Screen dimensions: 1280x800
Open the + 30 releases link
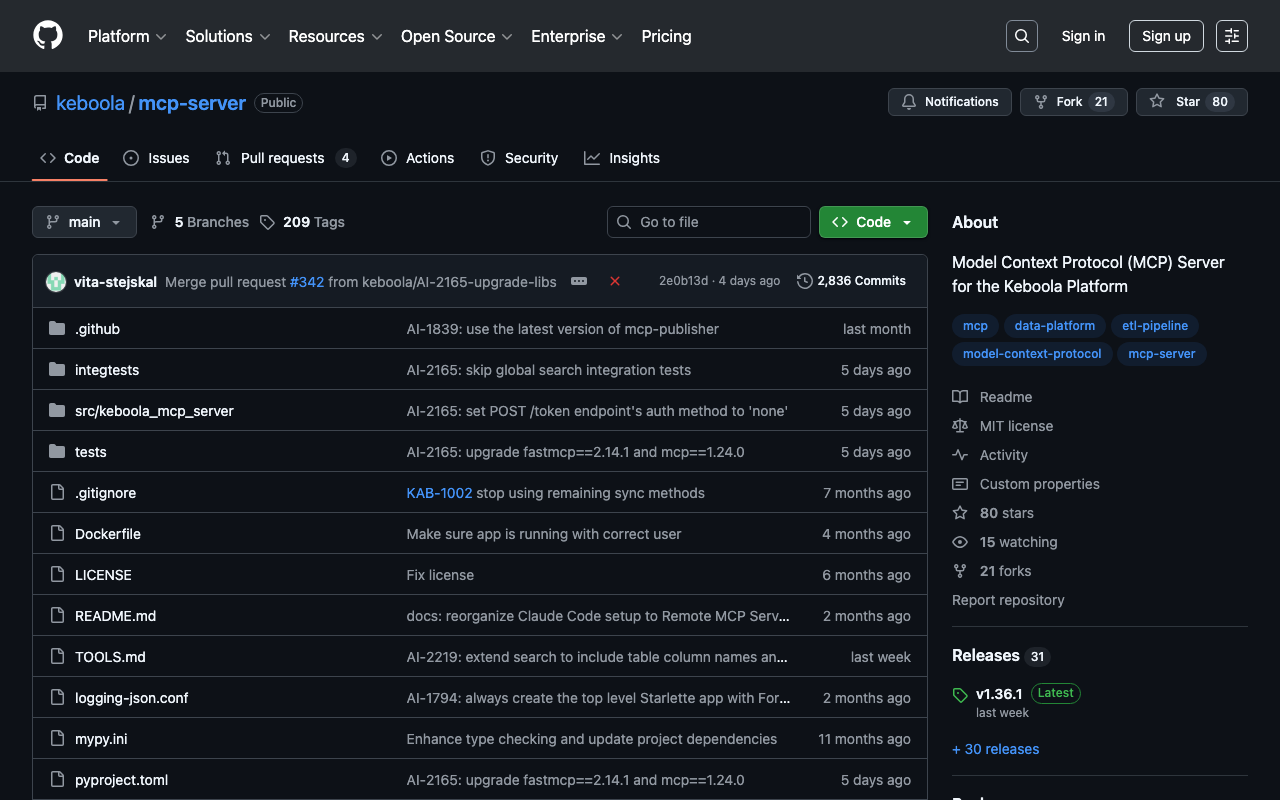point(995,749)
